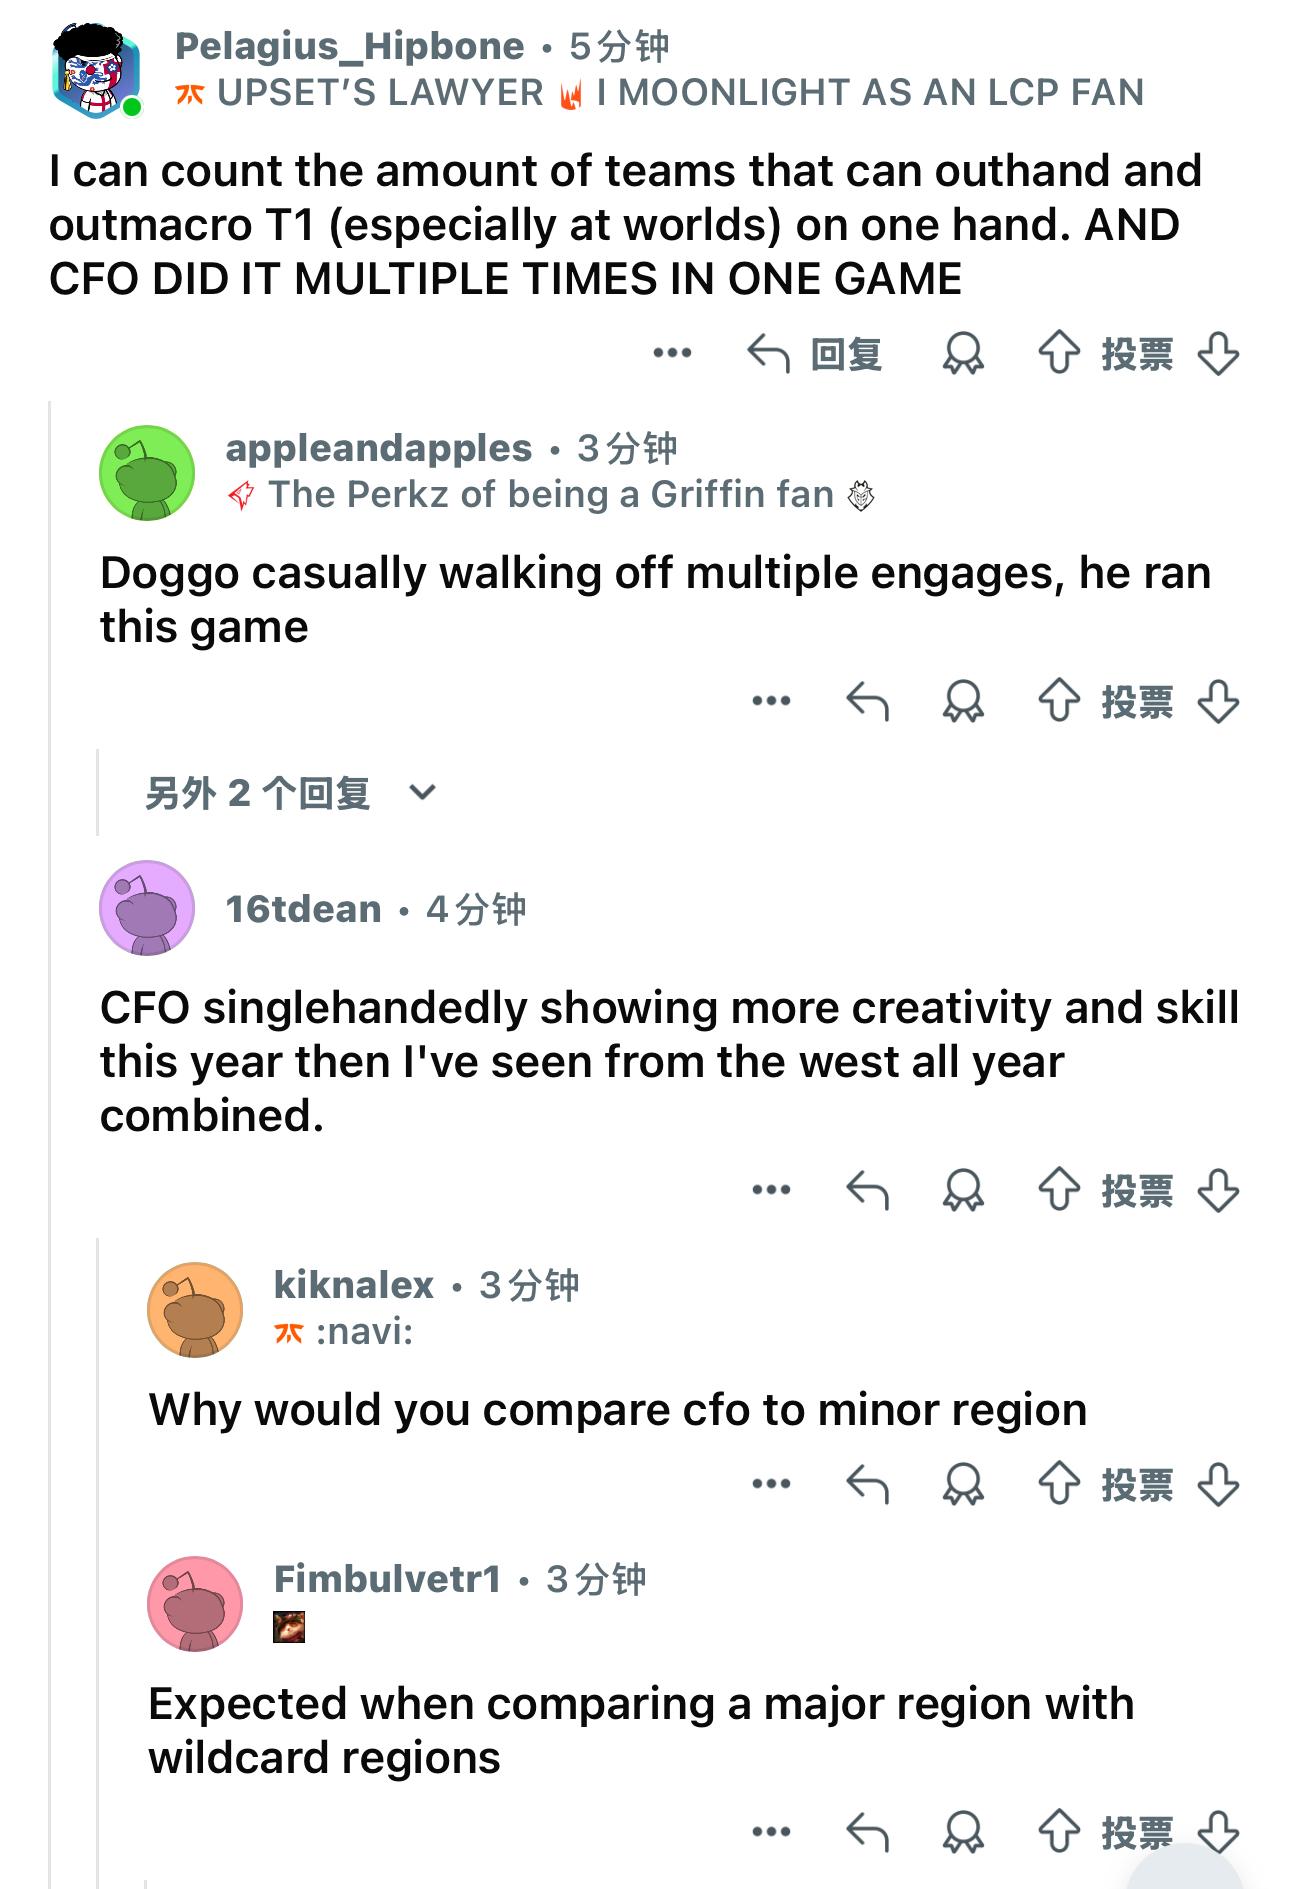Upvote appleandapples' Doggo comment
Screen dimensions: 1290x1889
coord(1059,701)
